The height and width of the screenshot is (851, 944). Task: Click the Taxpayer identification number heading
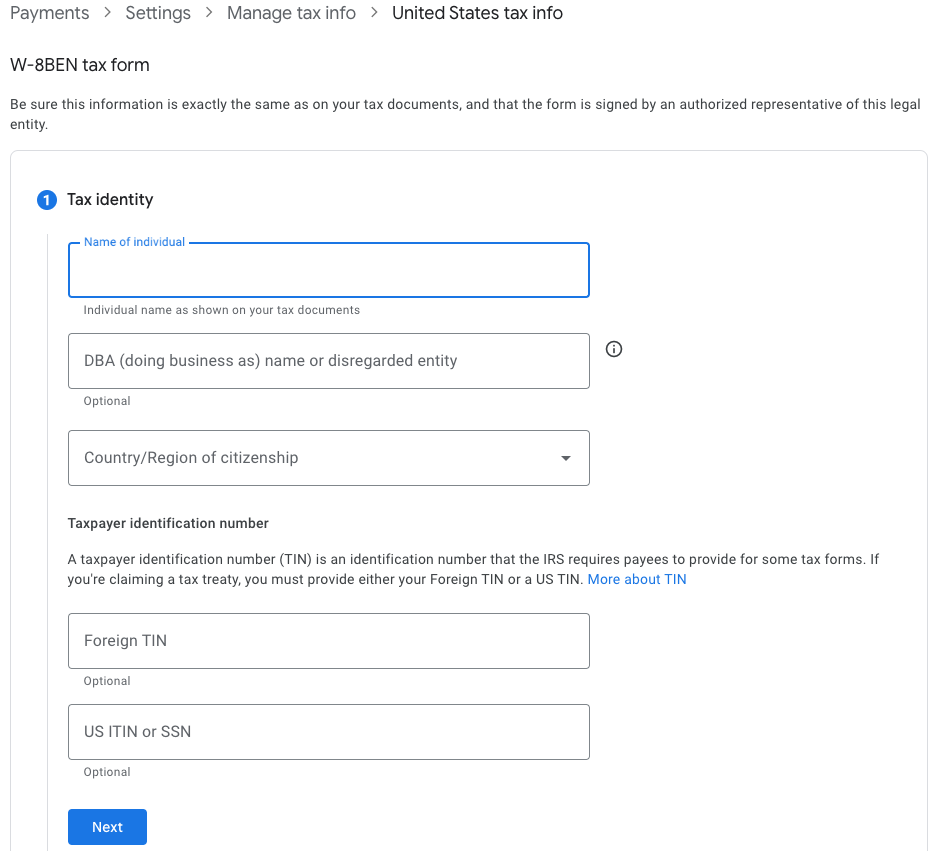[168, 524]
